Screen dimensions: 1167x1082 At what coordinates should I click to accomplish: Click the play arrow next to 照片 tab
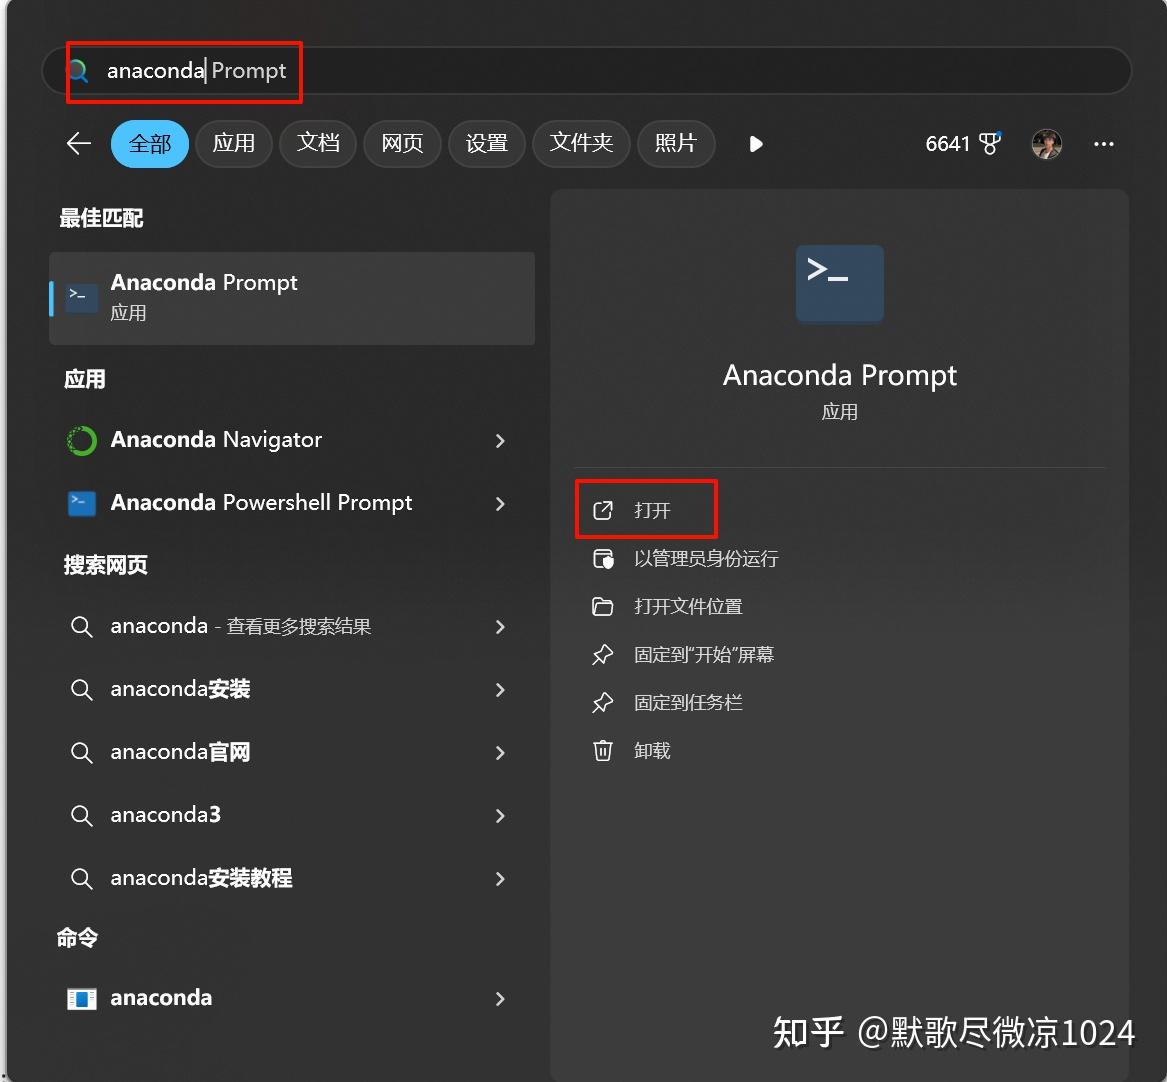point(756,144)
